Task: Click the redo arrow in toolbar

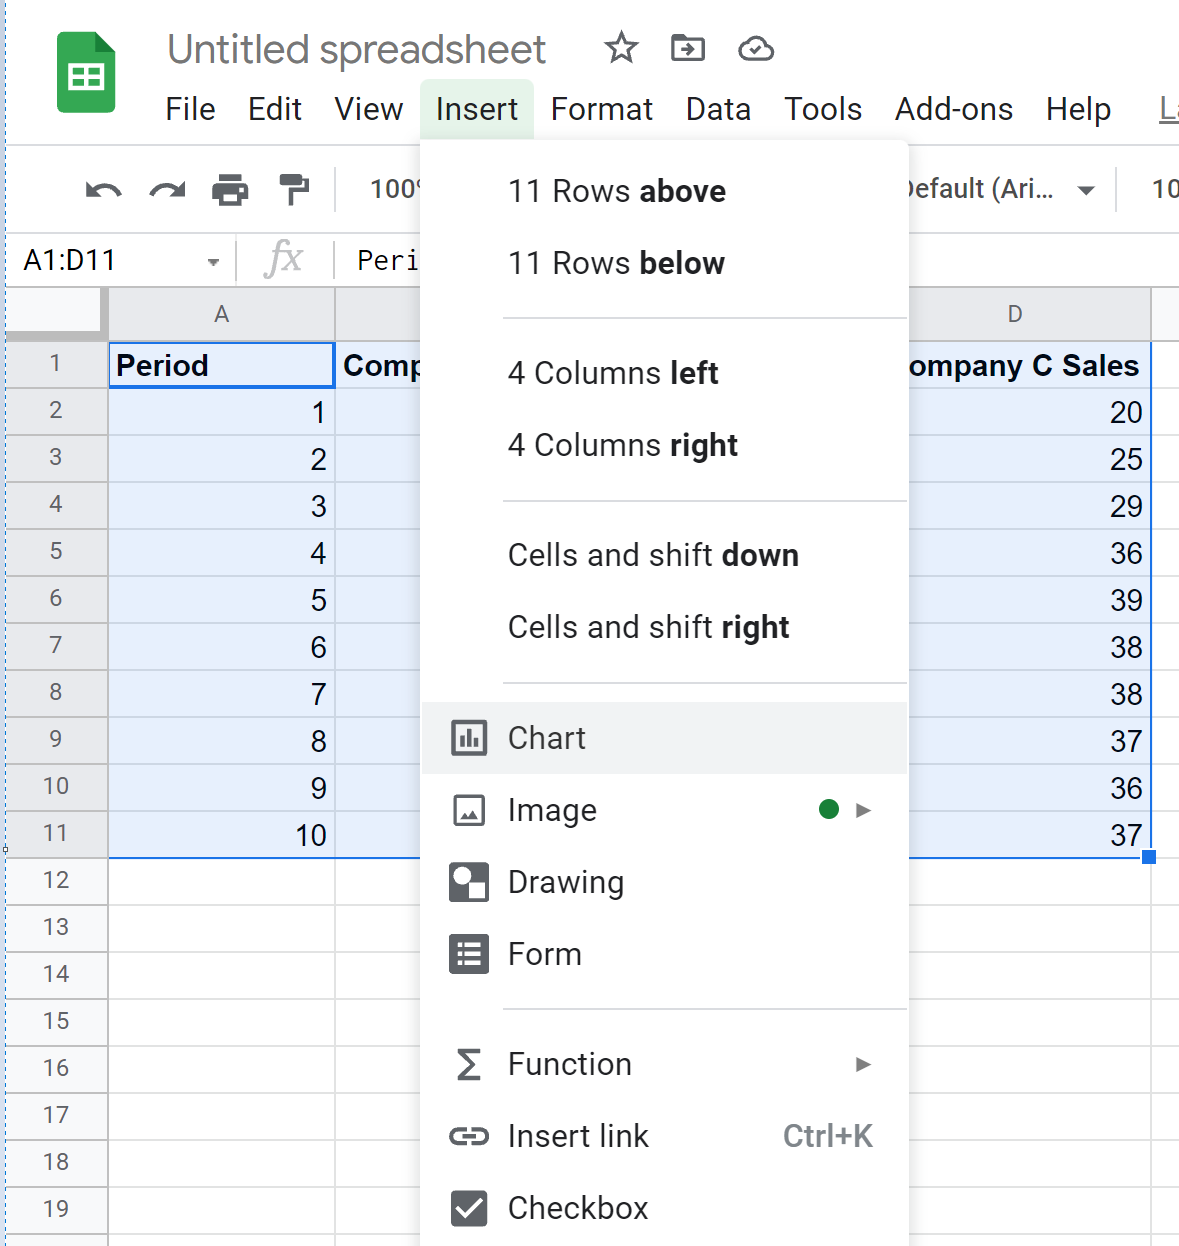Action: [167, 189]
